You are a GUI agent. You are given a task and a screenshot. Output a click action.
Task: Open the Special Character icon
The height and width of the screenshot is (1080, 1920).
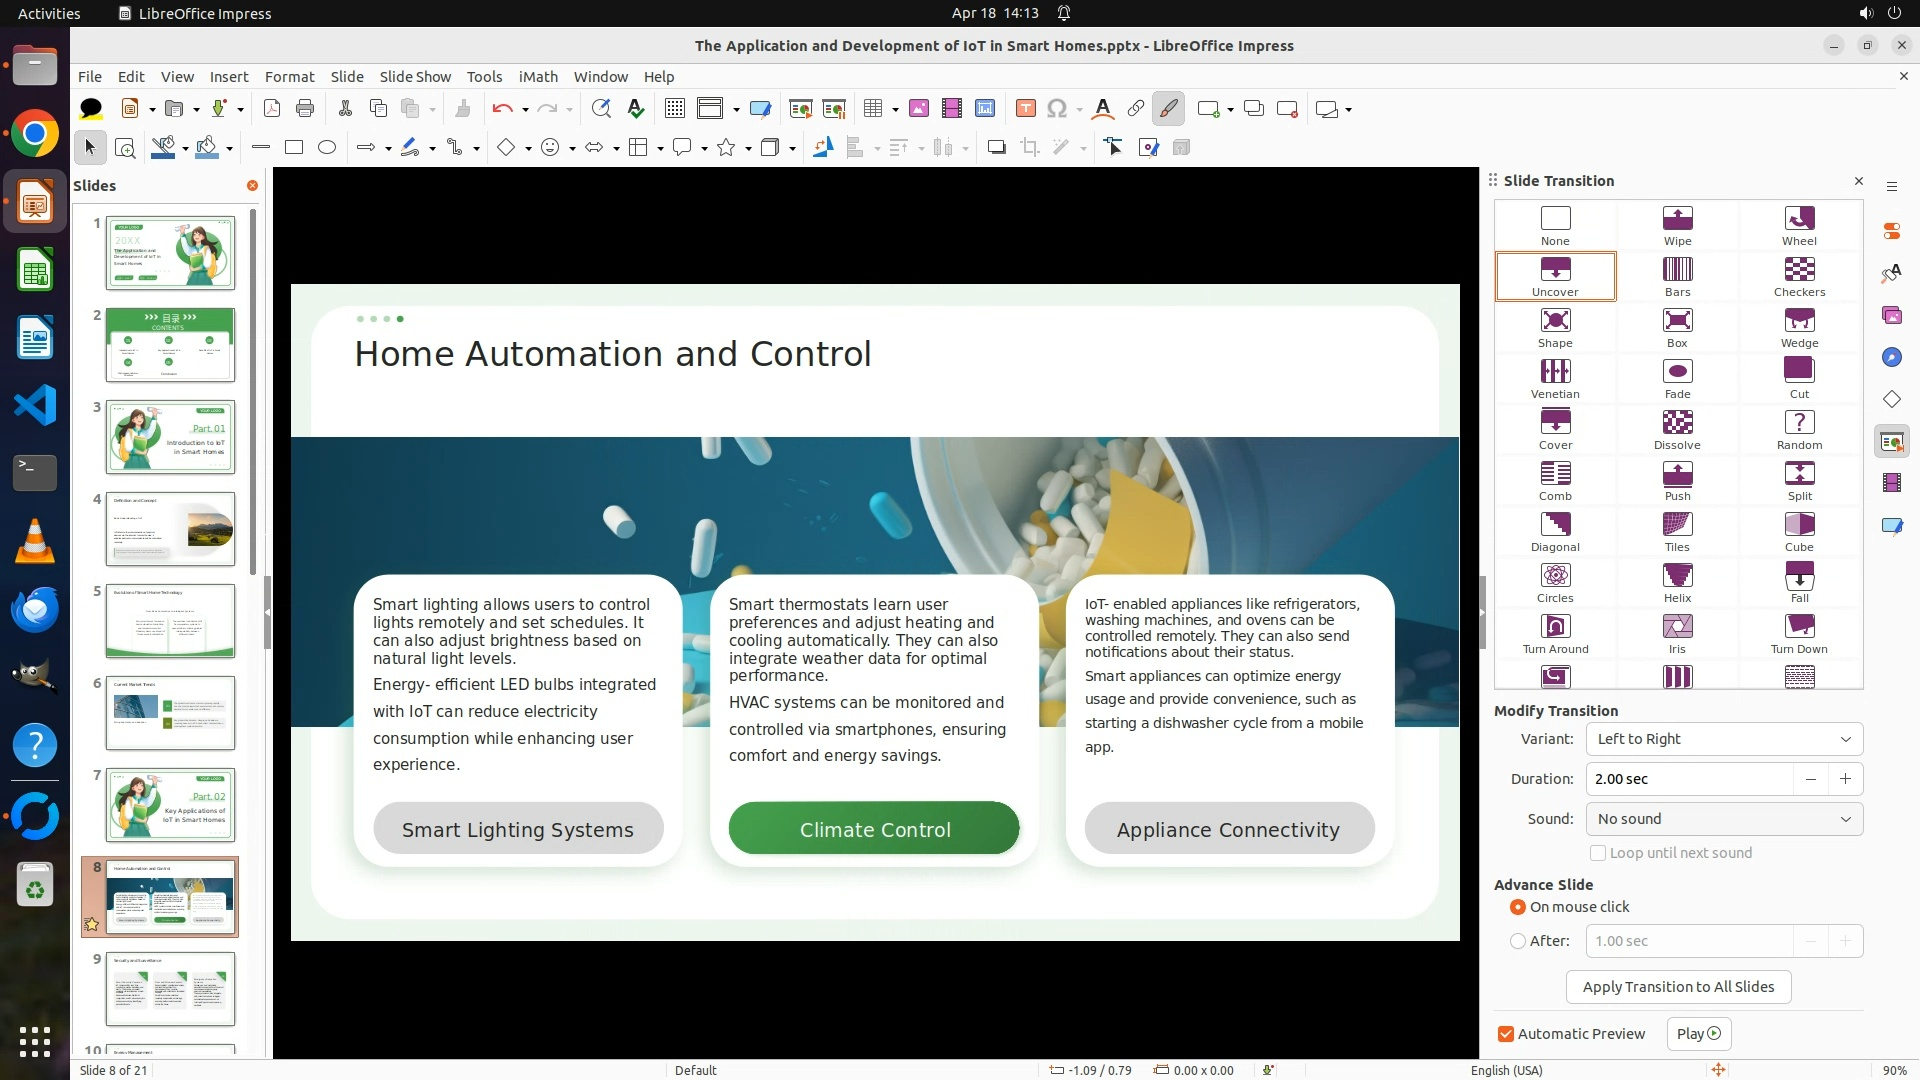pos(1057,109)
